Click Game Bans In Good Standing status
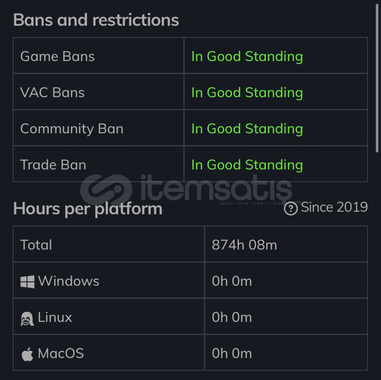 [x=247, y=56]
